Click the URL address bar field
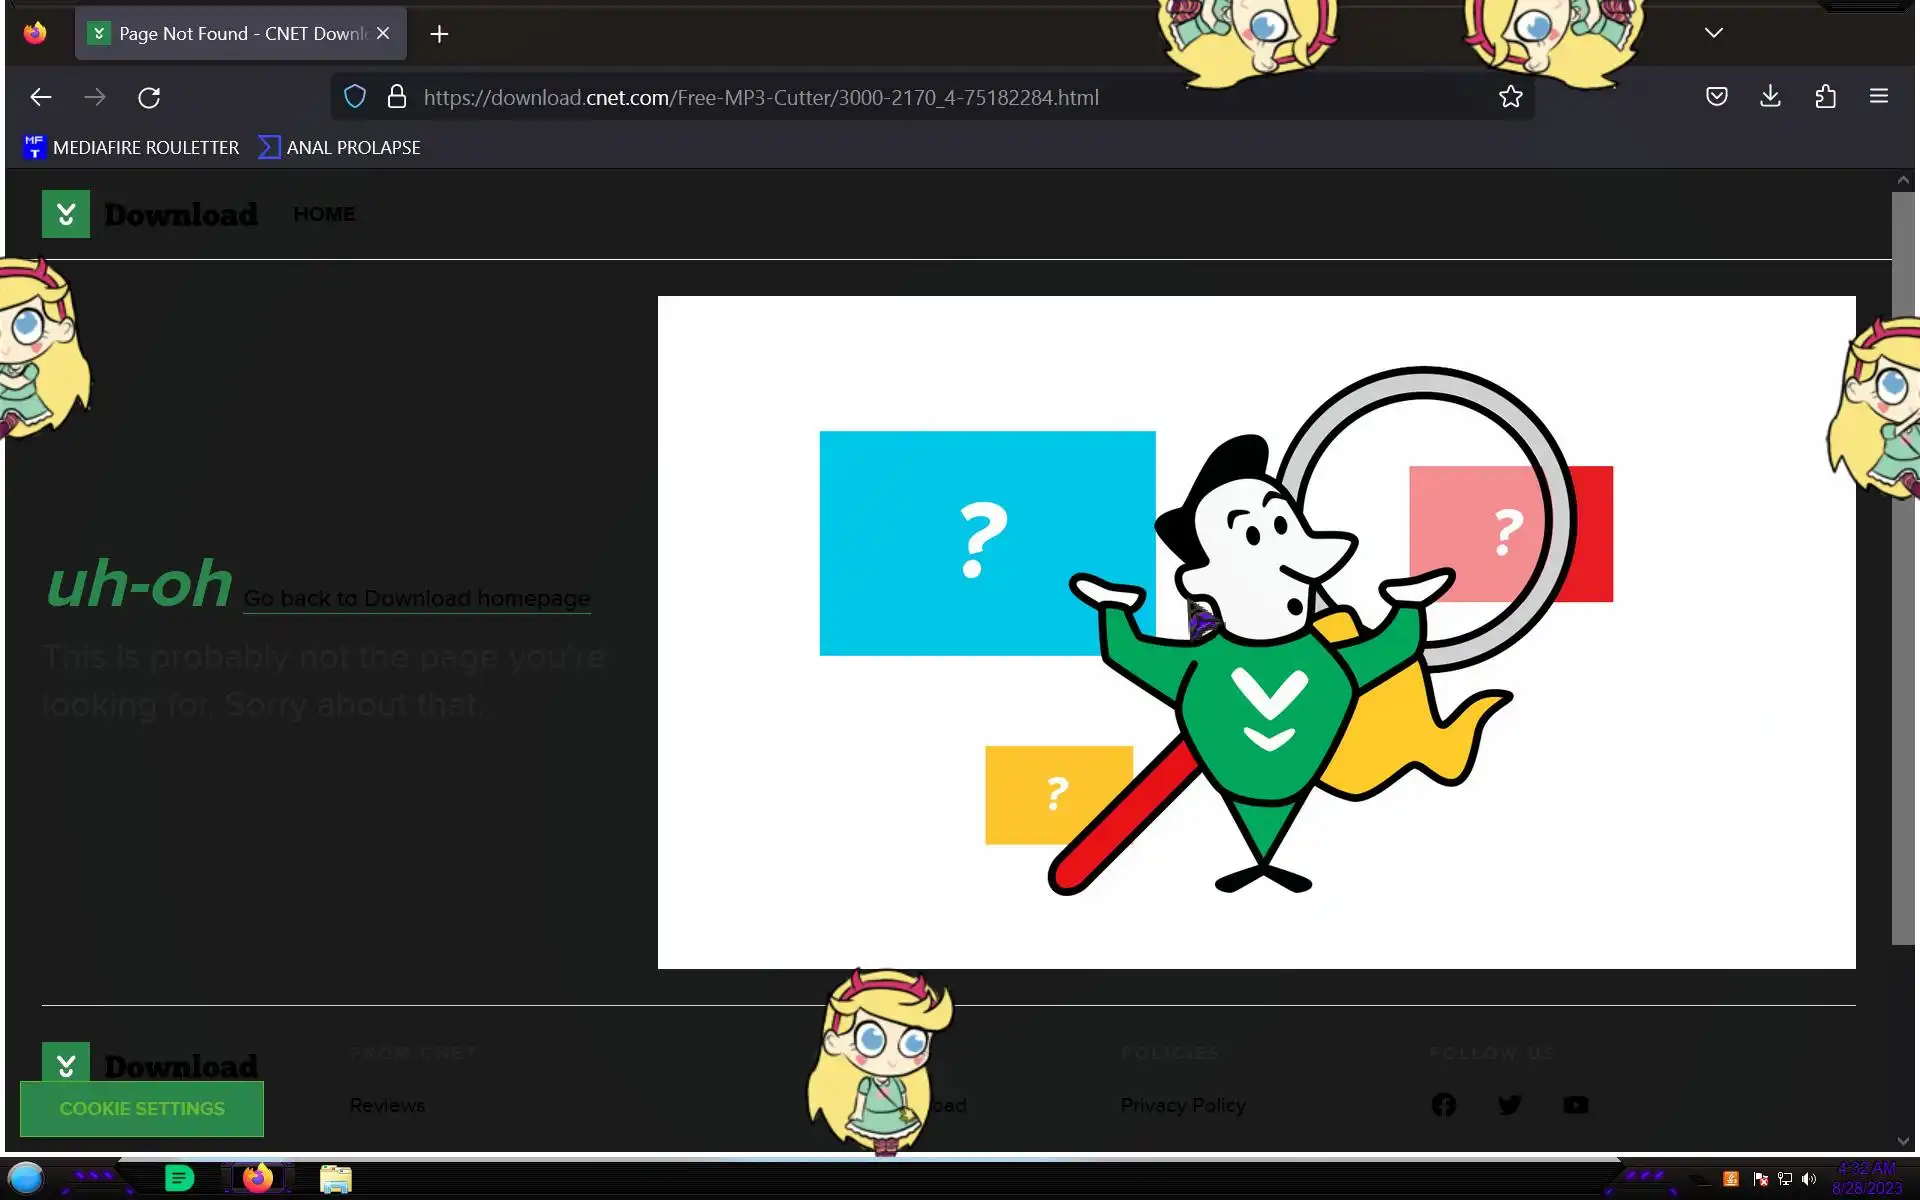This screenshot has width=1920, height=1200. pyautogui.click(x=760, y=97)
